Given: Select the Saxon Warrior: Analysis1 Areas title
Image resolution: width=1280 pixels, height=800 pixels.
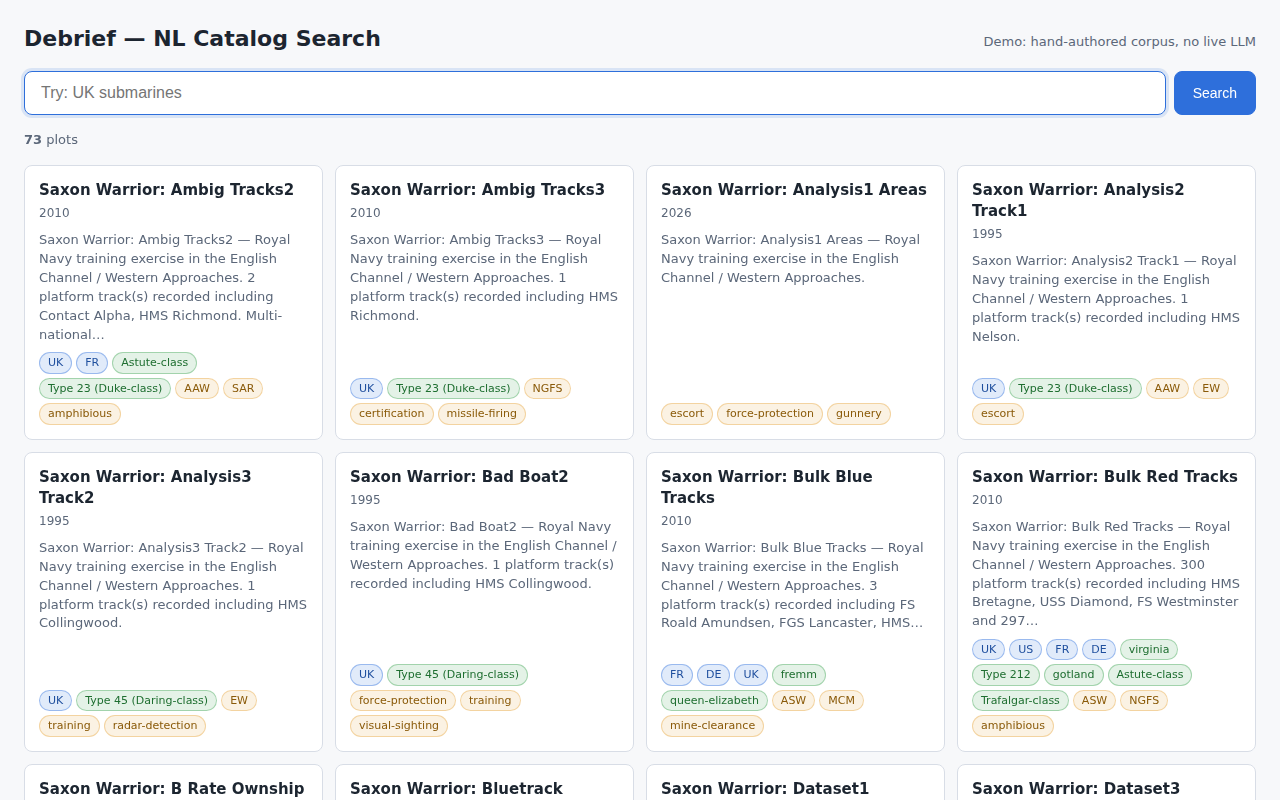Looking at the screenshot, I should tap(793, 190).
